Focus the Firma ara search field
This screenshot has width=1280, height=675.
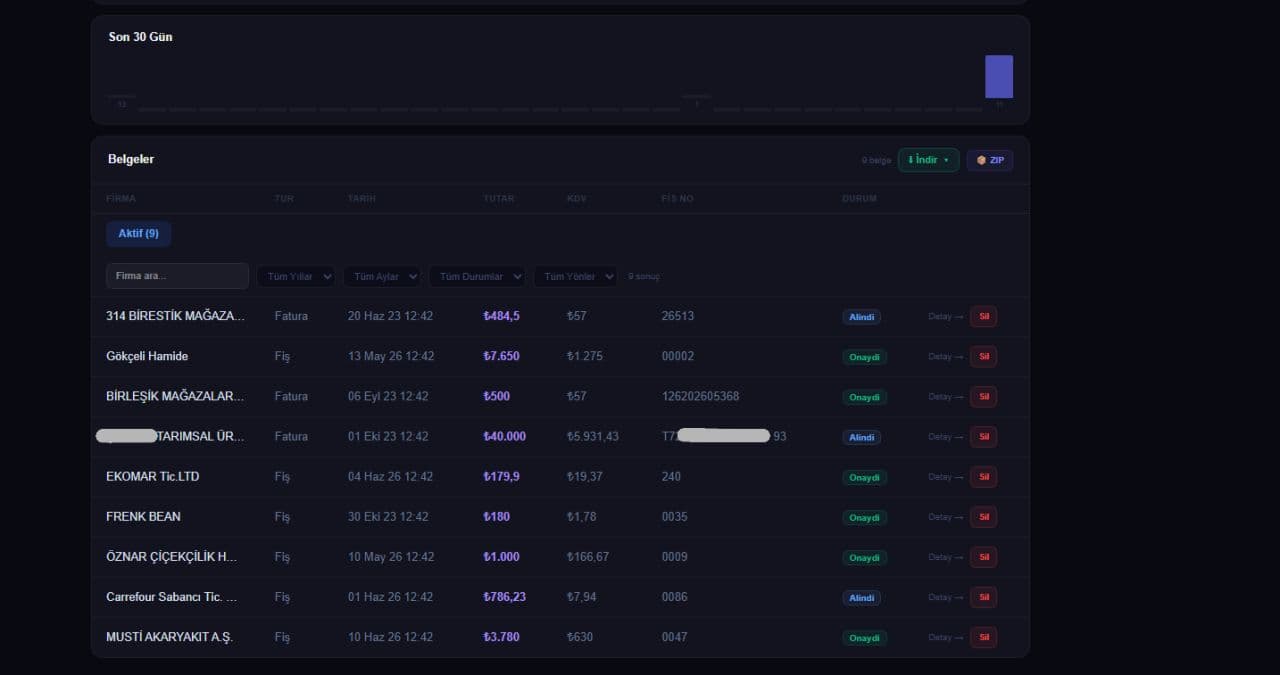177,276
